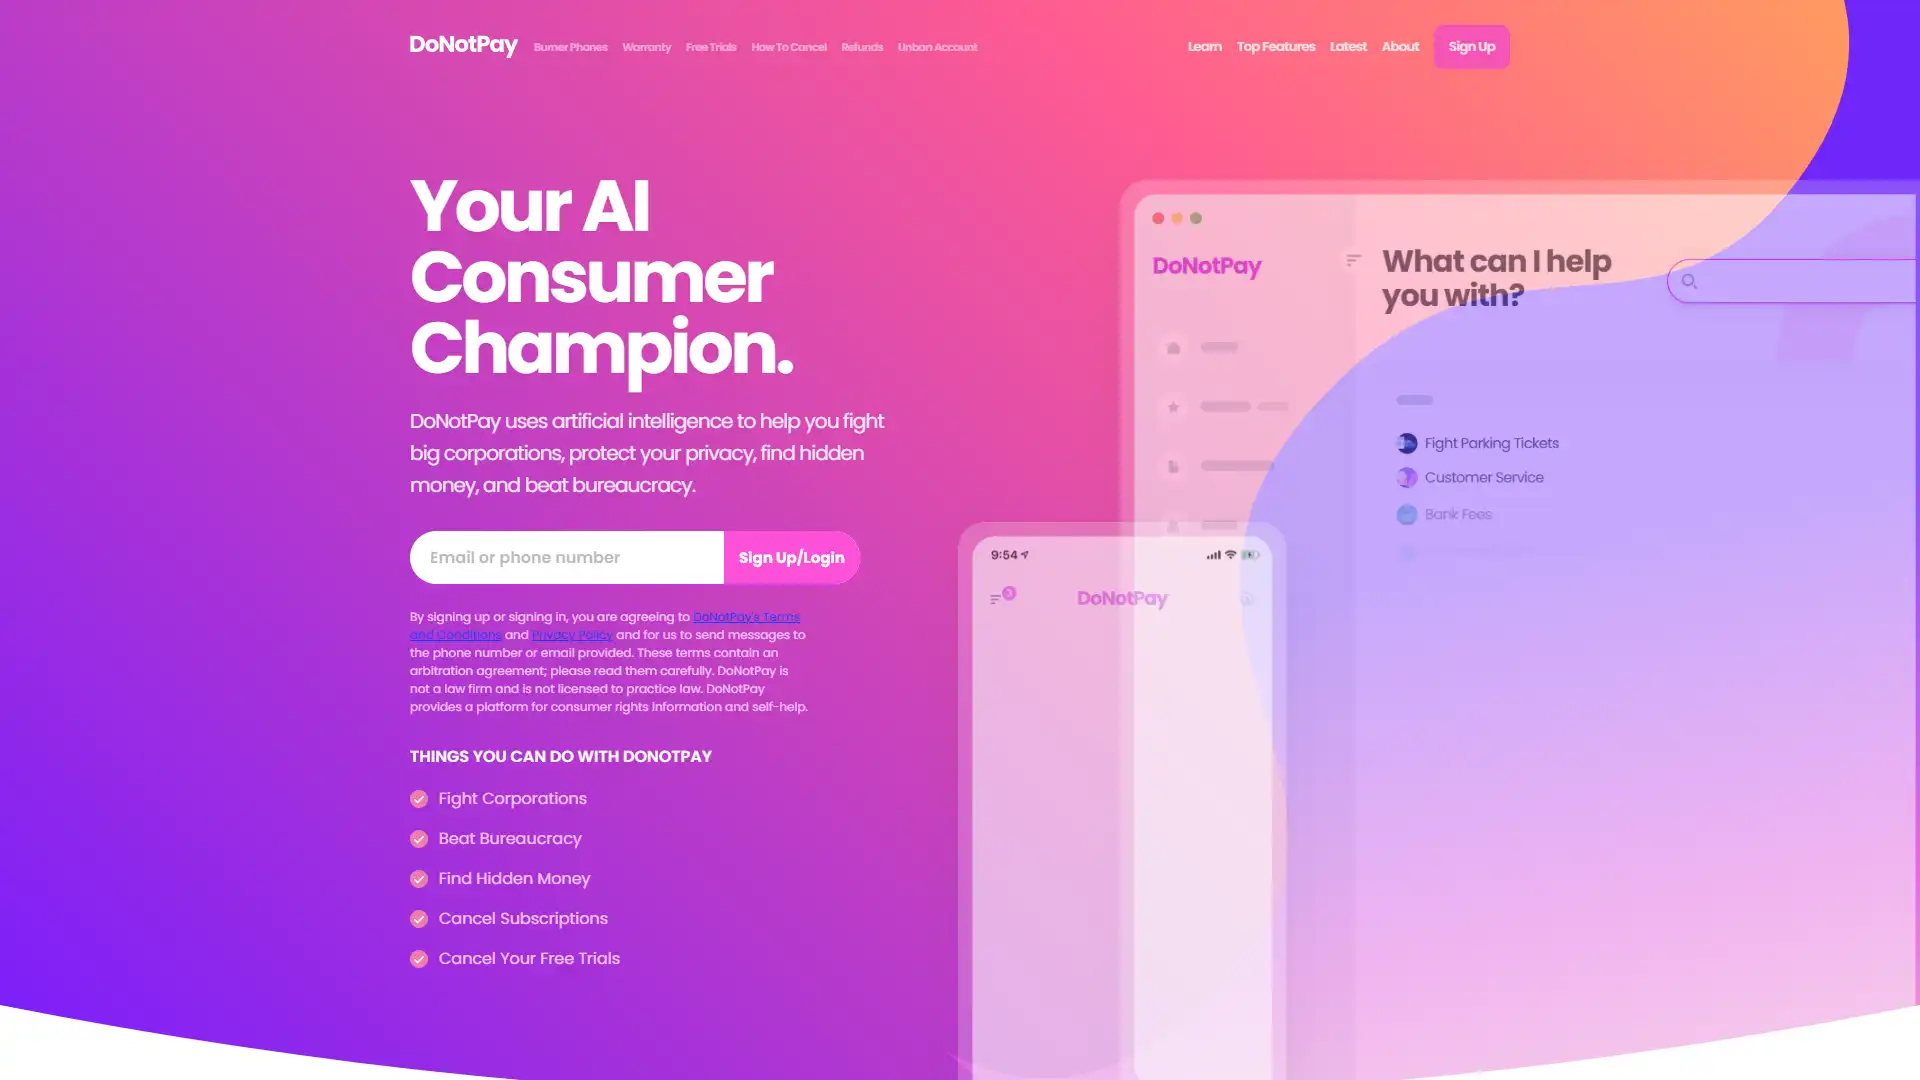This screenshot has height=1080, width=1920.
Task: Expand the About navigation dropdown
Action: (x=1399, y=46)
